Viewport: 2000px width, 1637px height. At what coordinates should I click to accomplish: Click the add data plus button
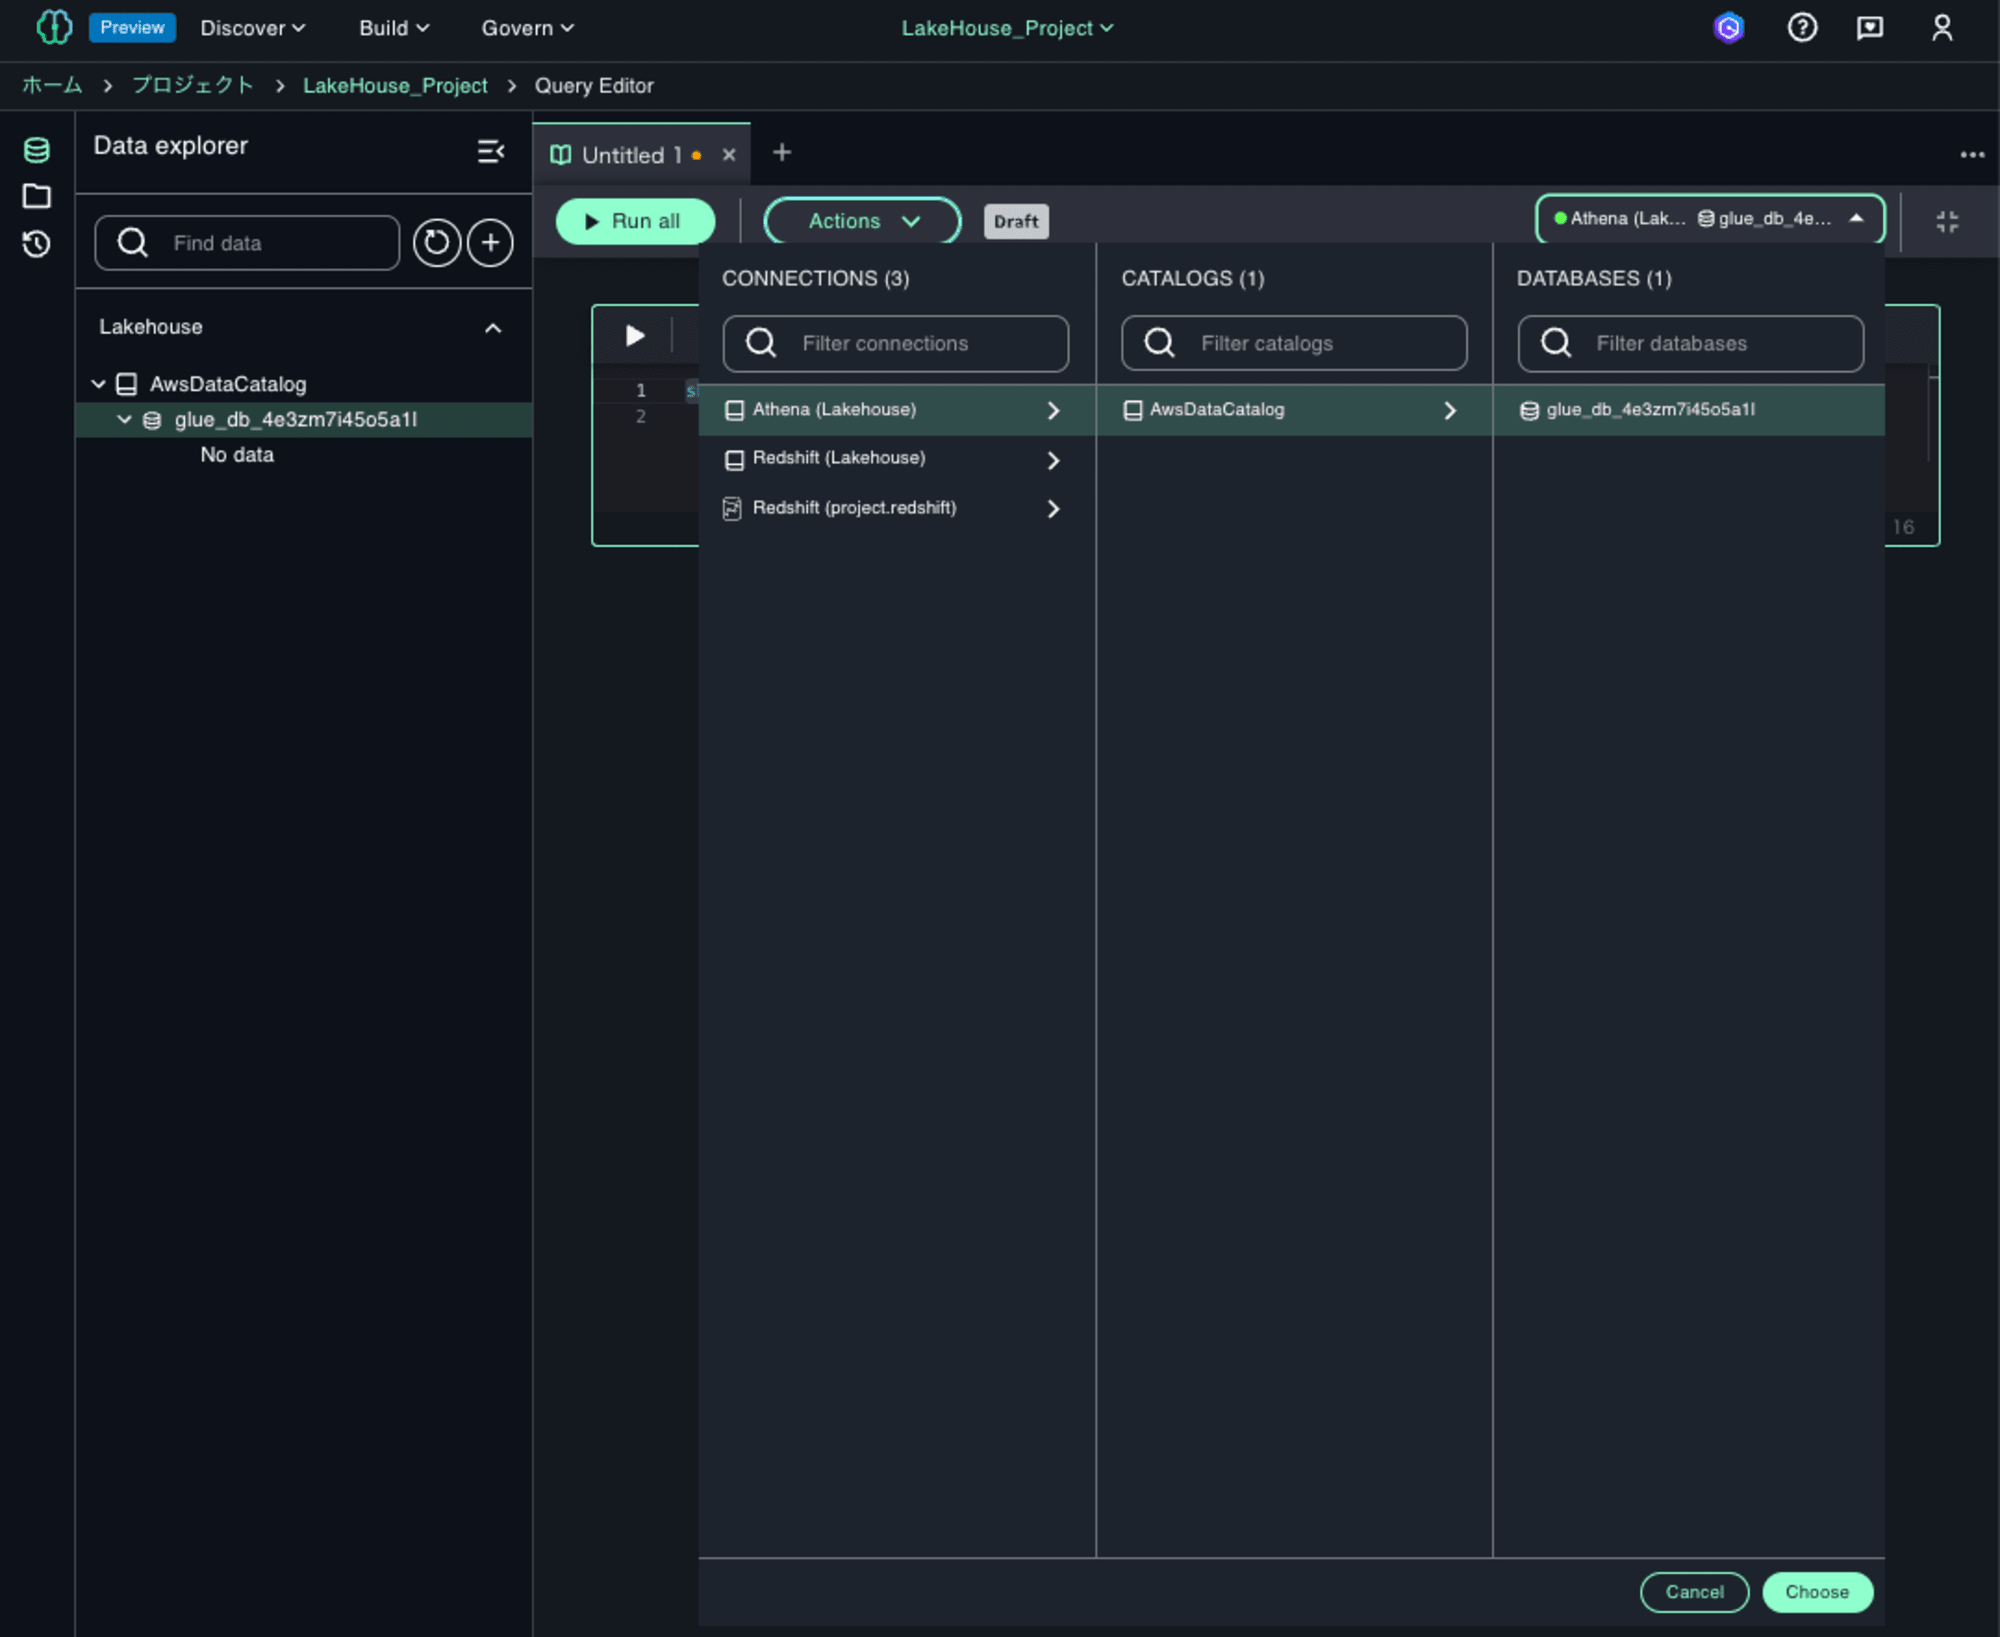pos(490,242)
